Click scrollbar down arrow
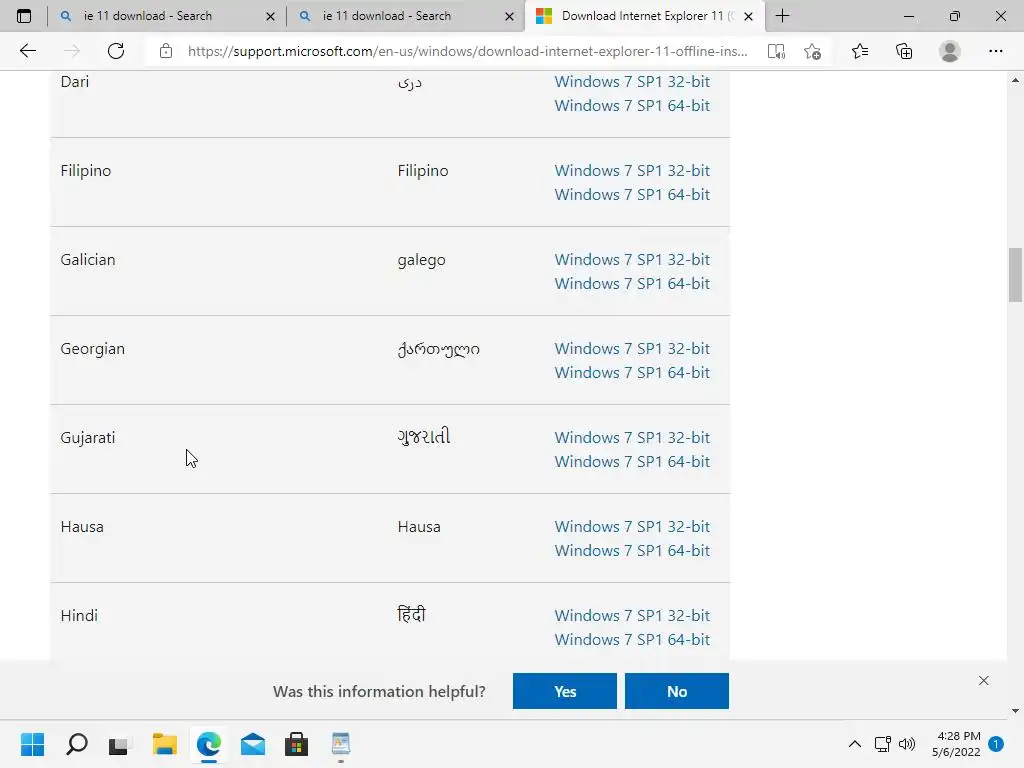Screen dimensions: 1024x768 click(1015, 711)
